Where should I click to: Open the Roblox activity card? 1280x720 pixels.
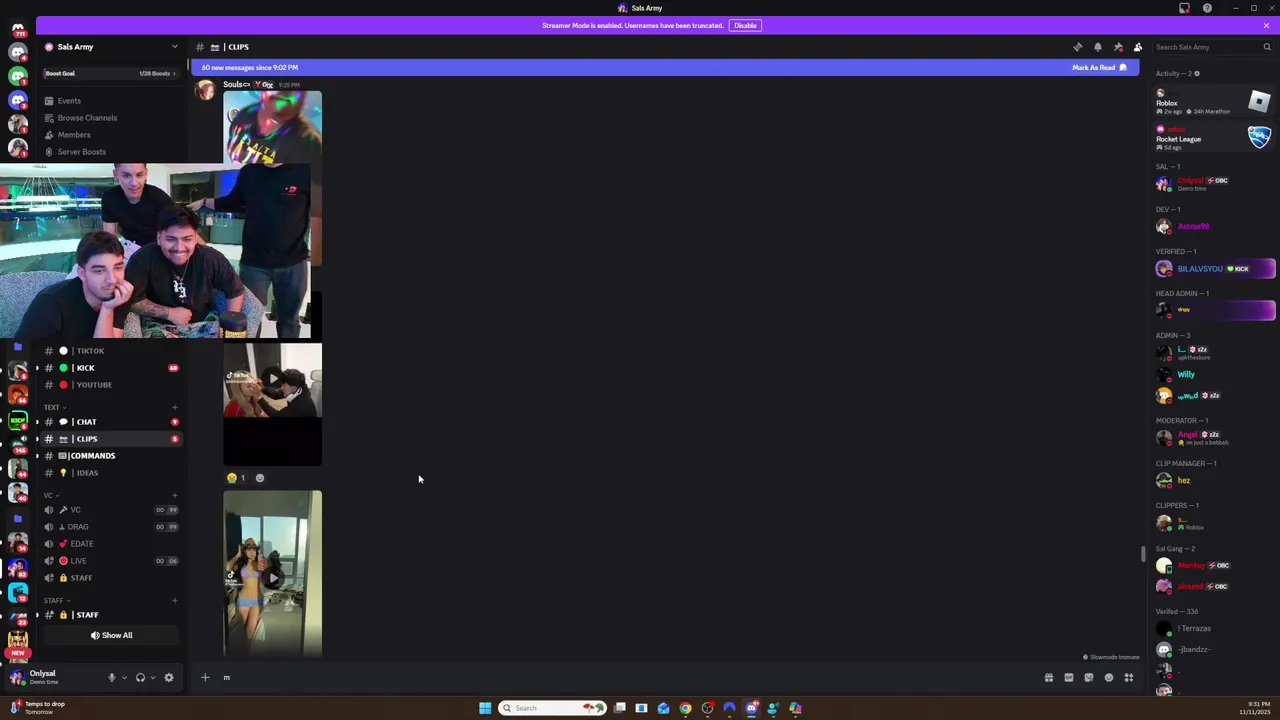click(1213, 102)
